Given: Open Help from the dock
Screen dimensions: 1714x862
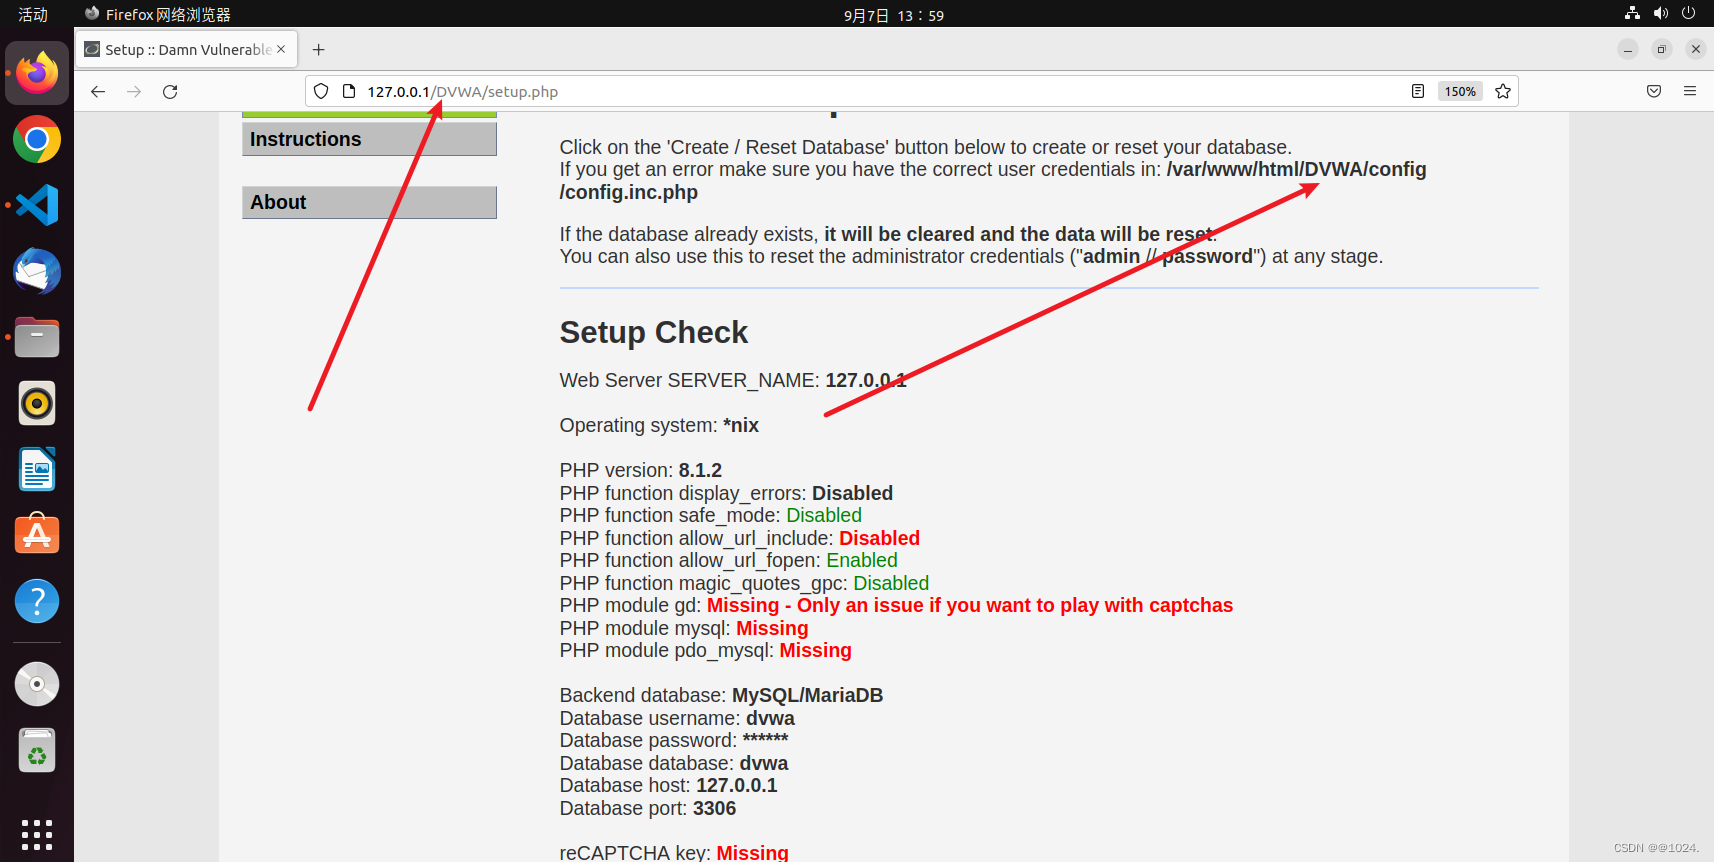Looking at the screenshot, I should tap(37, 601).
